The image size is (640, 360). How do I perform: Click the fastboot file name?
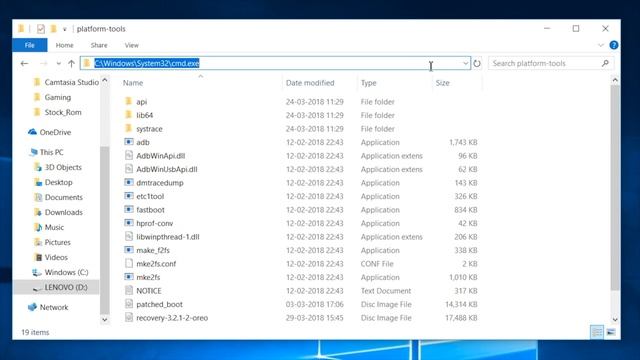(x=150, y=209)
